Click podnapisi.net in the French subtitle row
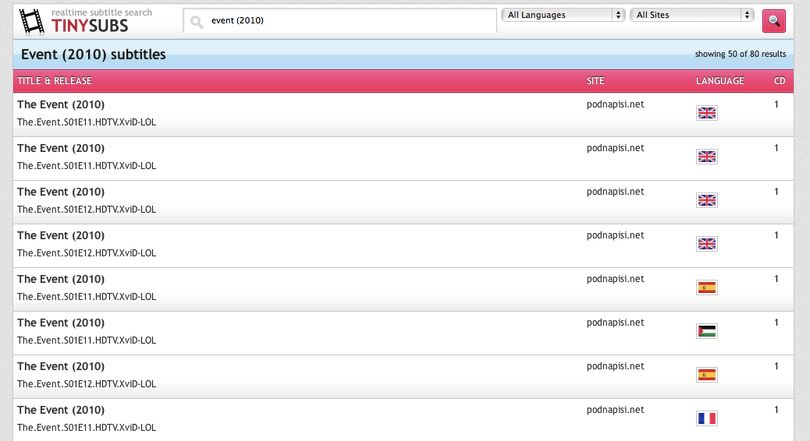 point(615,410)
